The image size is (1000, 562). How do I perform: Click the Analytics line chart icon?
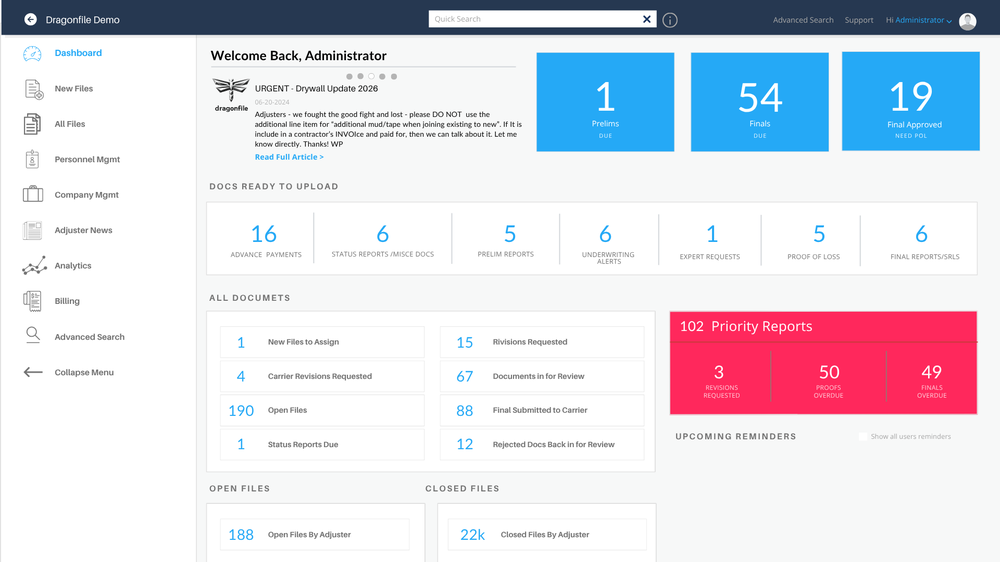click(34, 265)
